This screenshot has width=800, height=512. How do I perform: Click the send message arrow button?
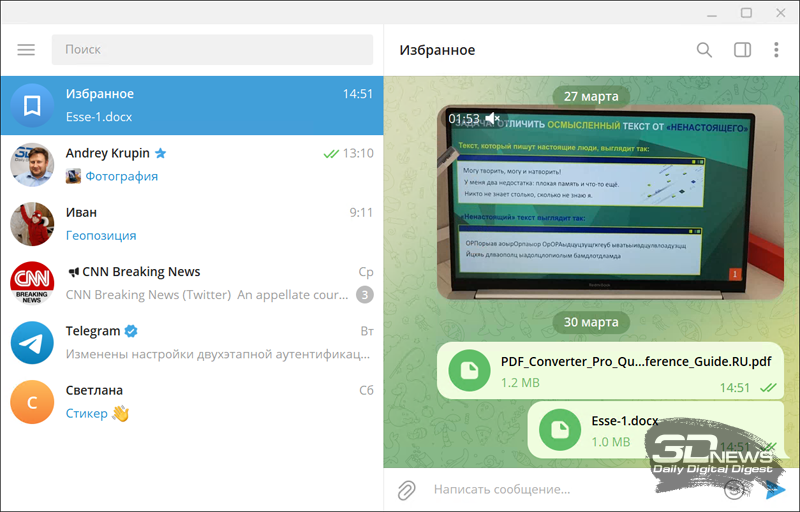click(x=775, y=489)
